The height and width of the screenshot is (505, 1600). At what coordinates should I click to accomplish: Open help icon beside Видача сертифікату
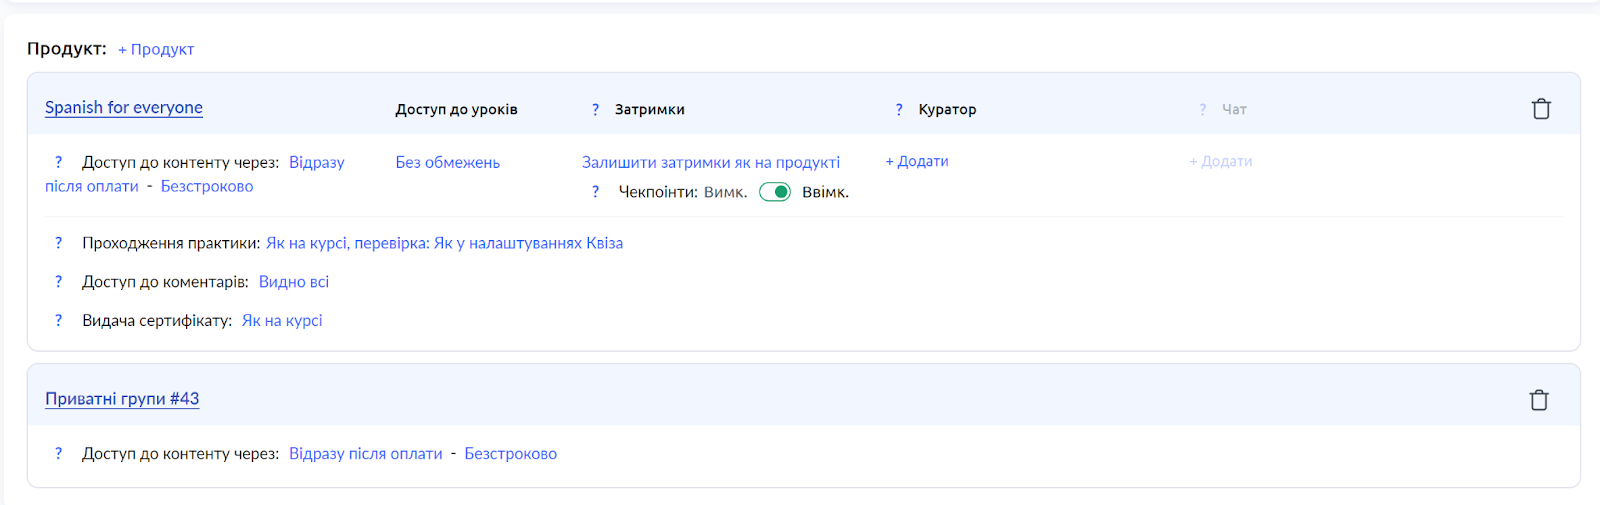pos(58,321)
